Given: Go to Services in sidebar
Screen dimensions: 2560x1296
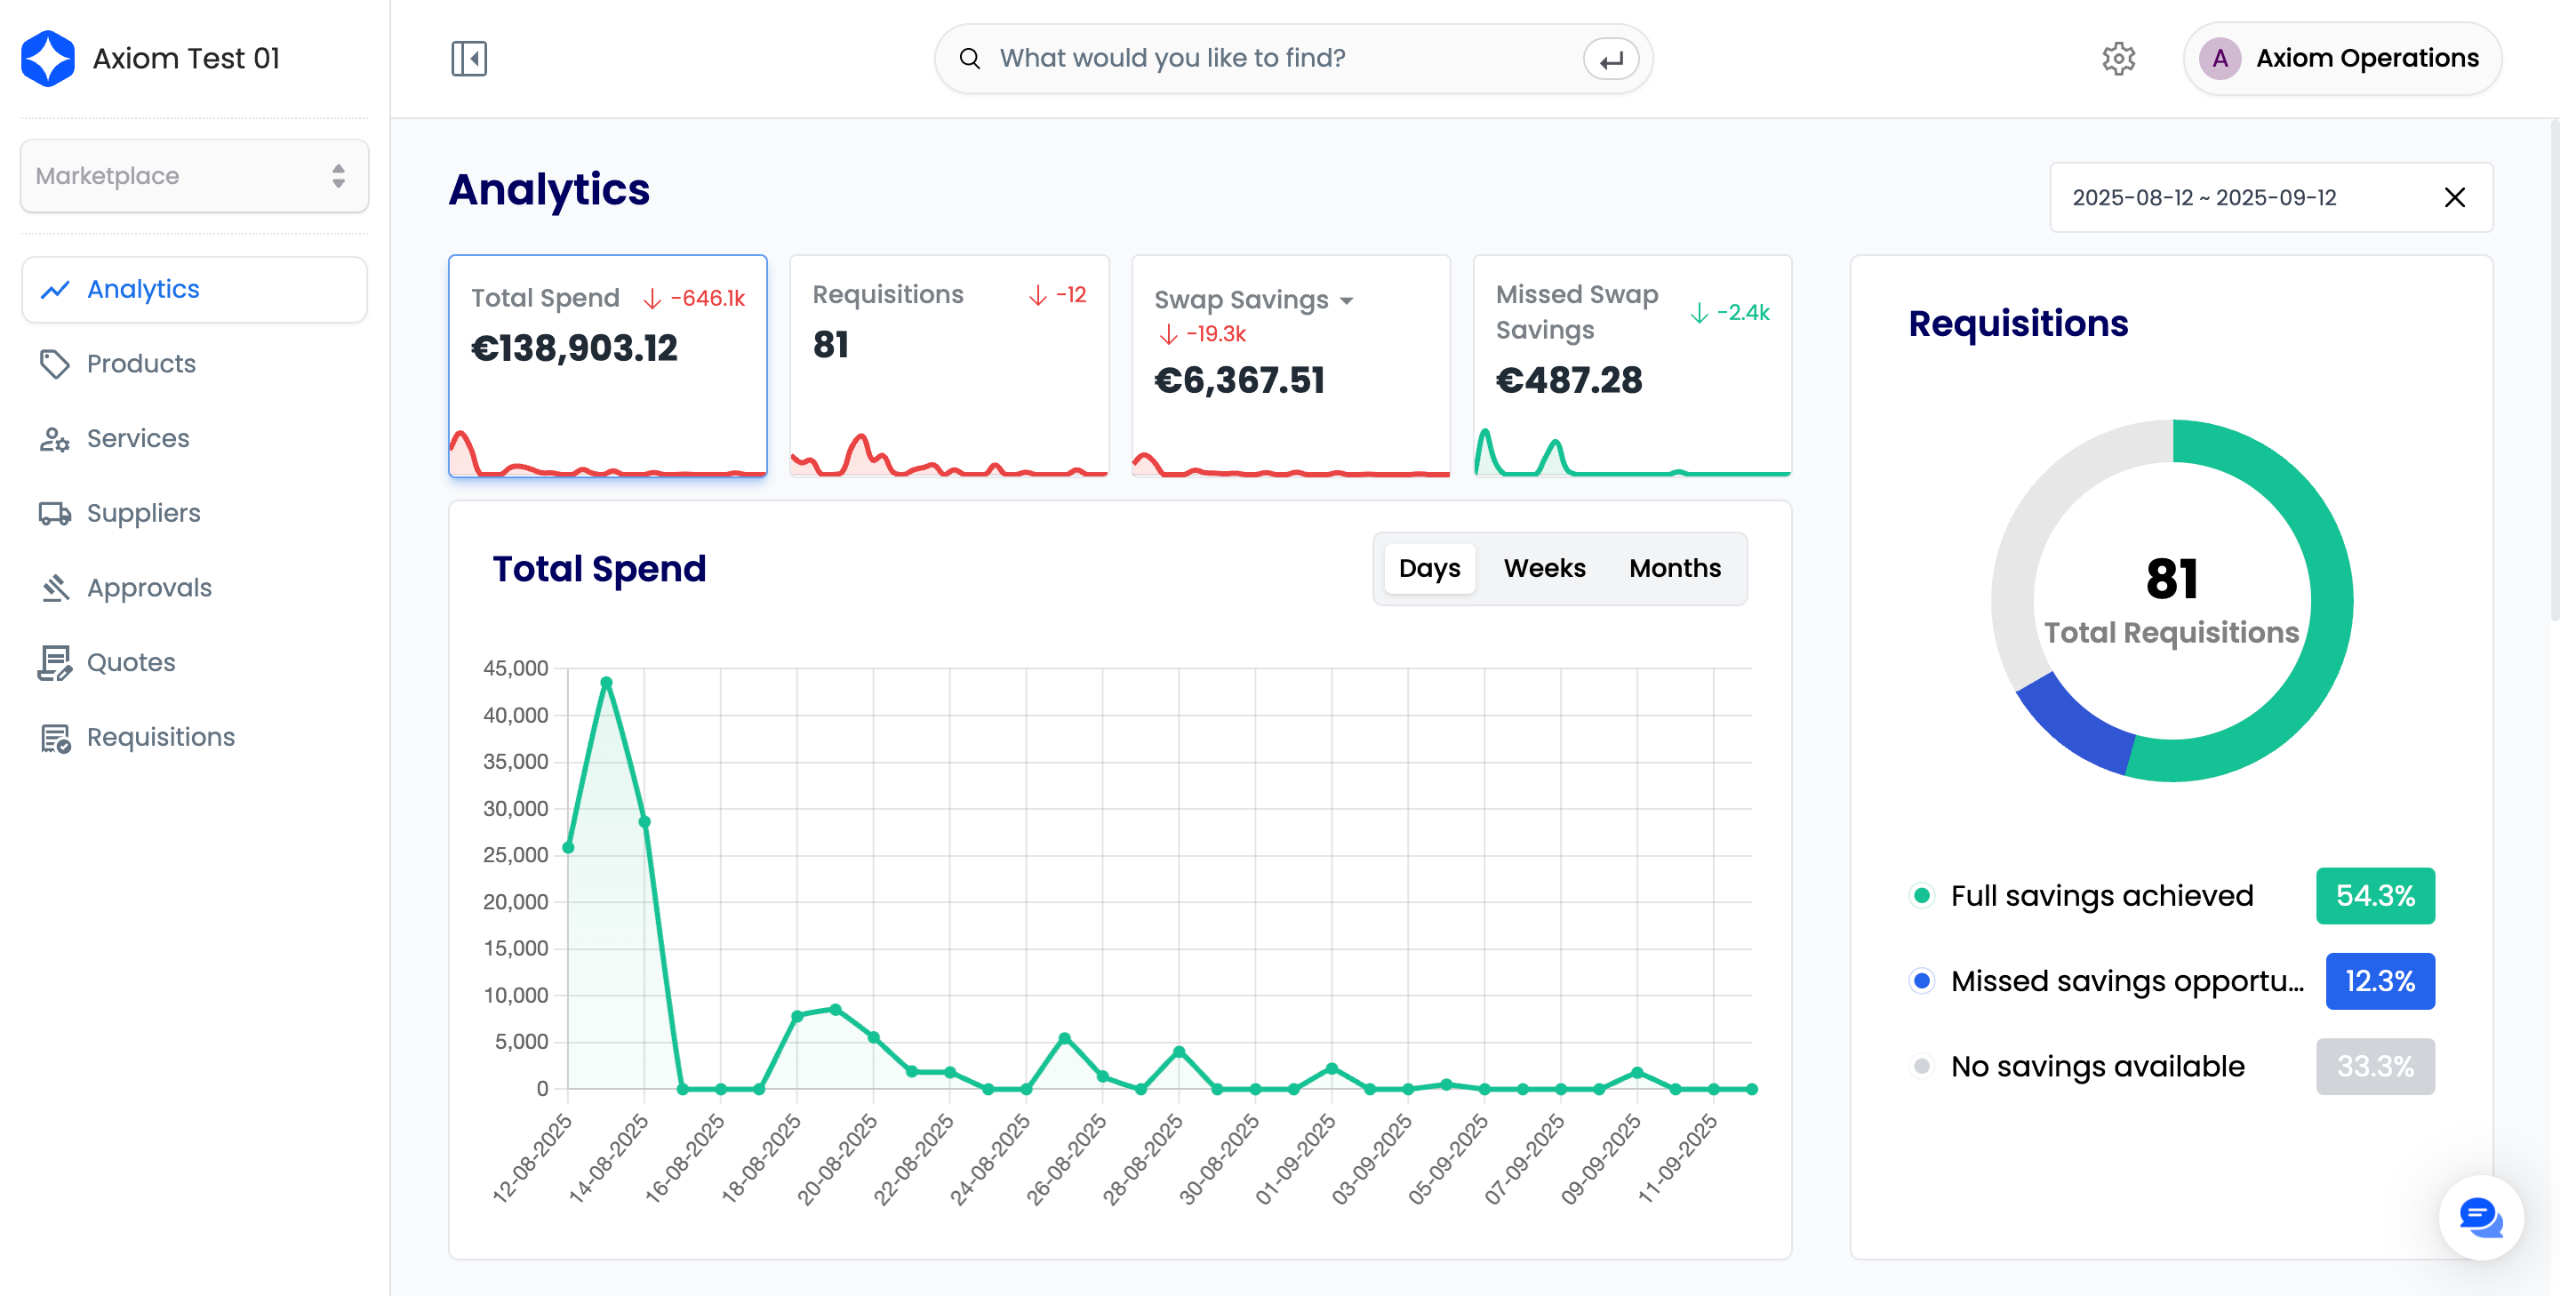Looking at the screenshot, I should click(138, 438).
